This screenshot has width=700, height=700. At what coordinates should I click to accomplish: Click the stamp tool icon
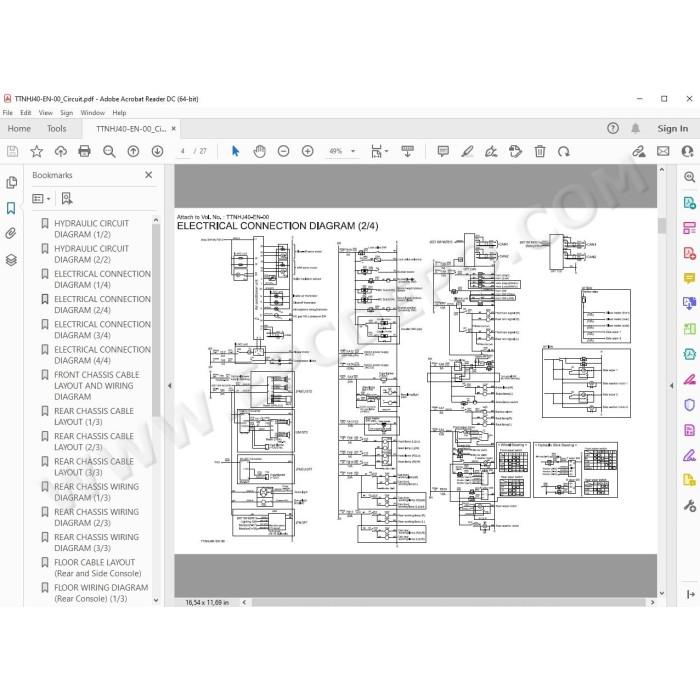point(515,152)
